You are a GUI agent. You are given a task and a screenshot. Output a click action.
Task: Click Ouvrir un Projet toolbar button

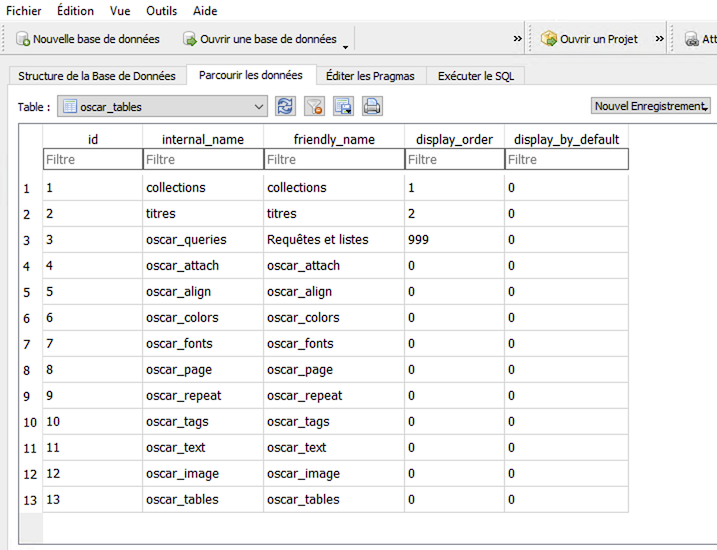(x=589, y=39)
